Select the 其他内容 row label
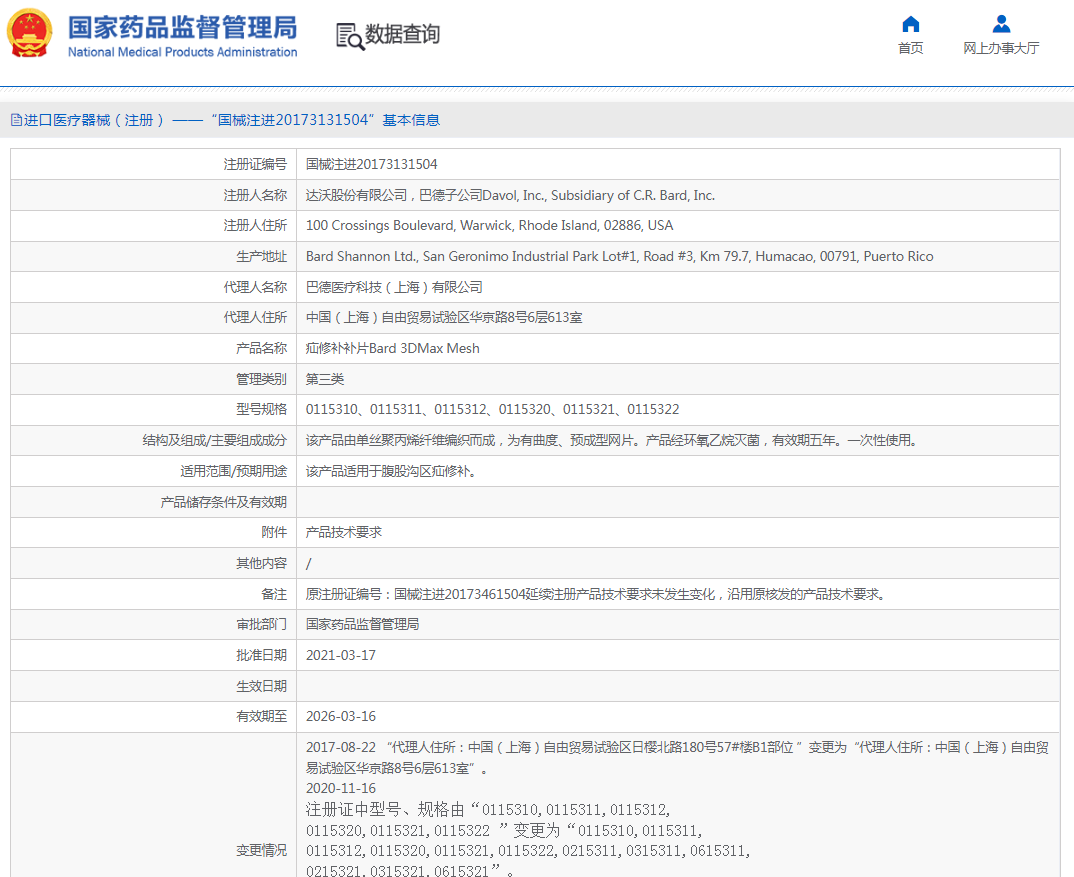 261,563
